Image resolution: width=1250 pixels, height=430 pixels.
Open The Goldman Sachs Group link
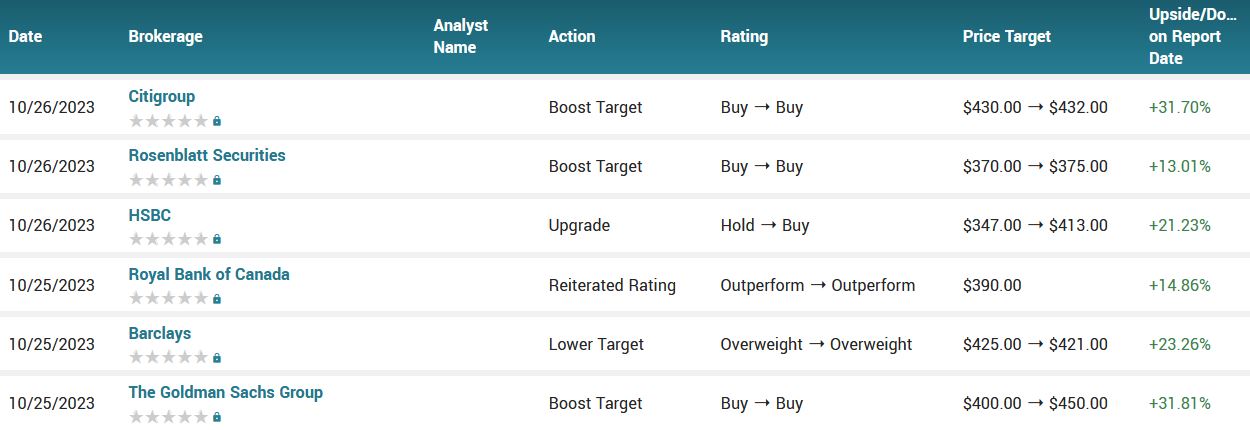225,392
